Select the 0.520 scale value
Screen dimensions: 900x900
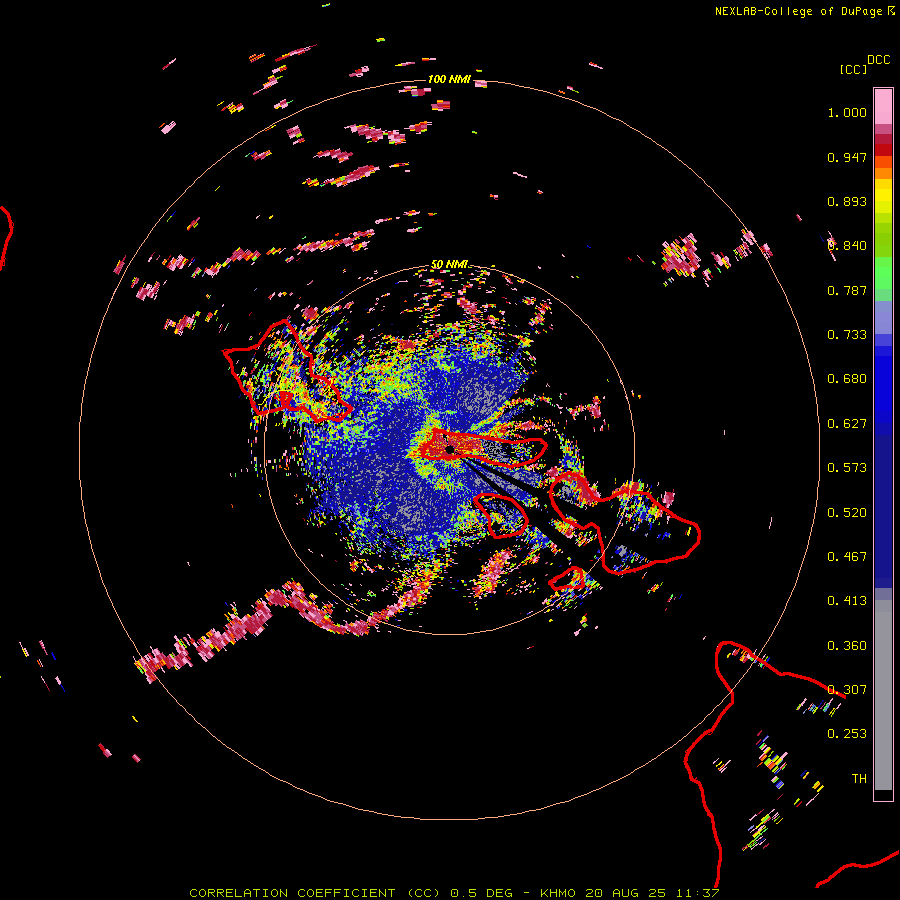point(847,513)
